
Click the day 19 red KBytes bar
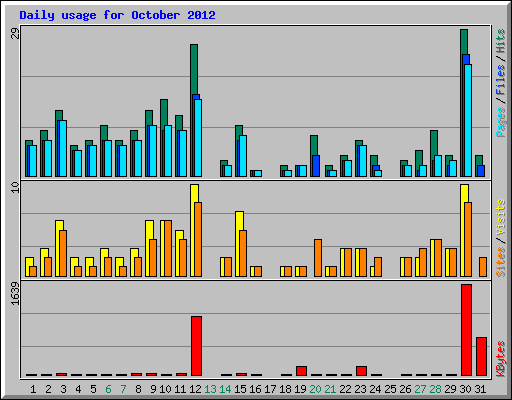(x=301, y=371)
